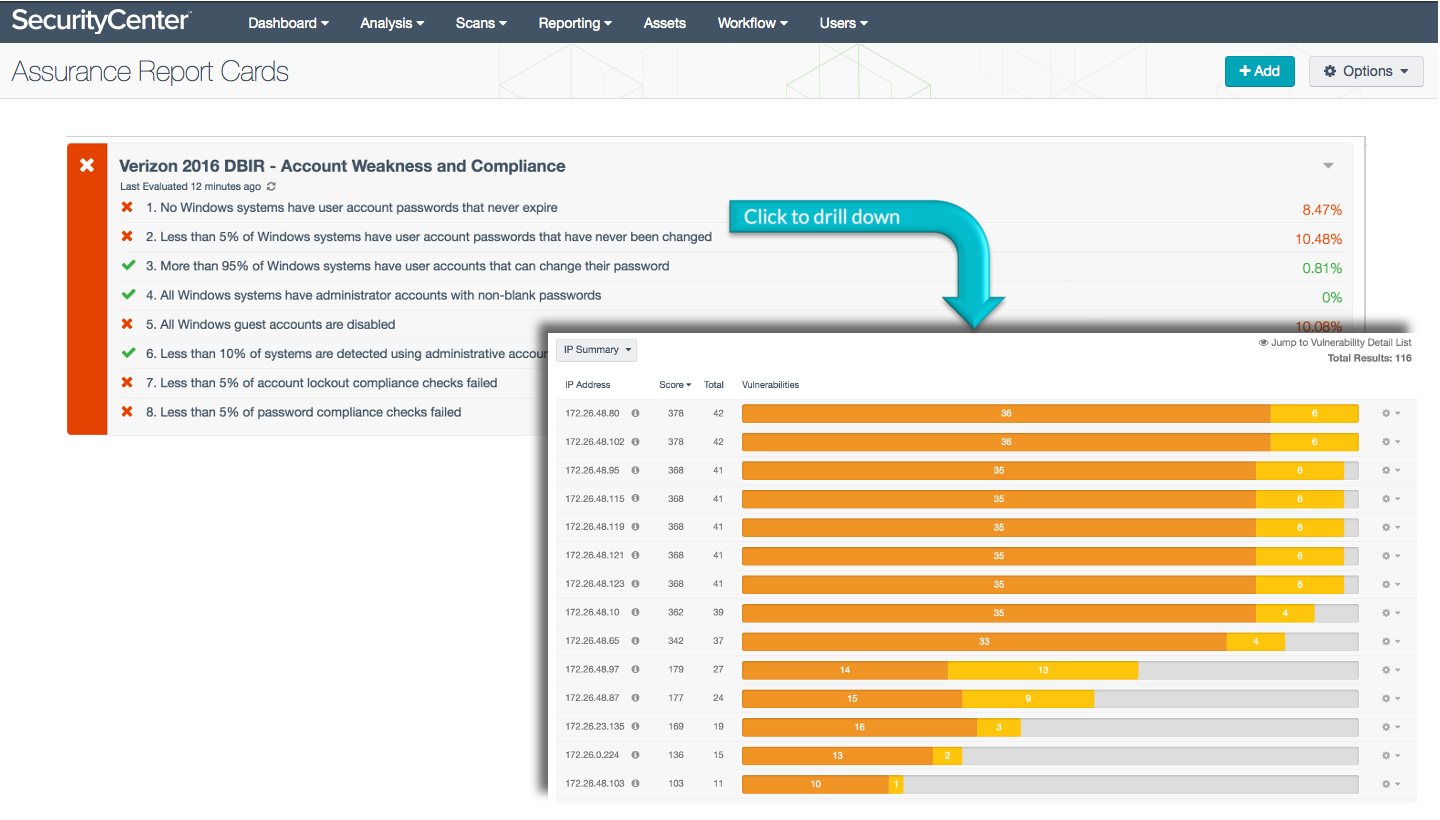Open the Analysis menu
This screenshot has width=1440, height=820.
tap(392, 23)
